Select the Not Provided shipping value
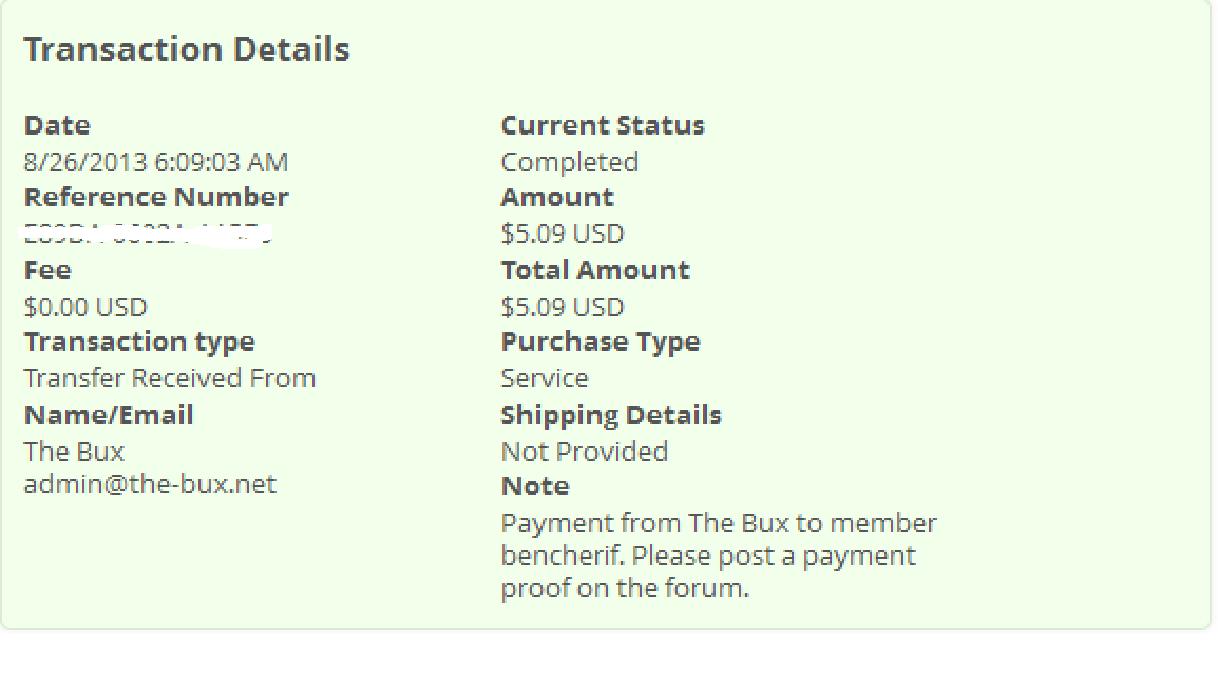 (584, 451)
